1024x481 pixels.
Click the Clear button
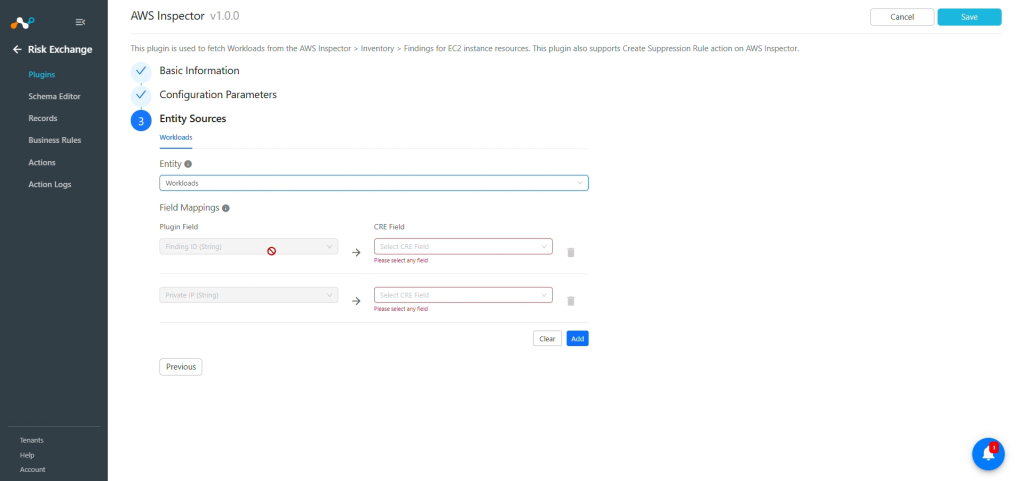(x=547, y=339)
